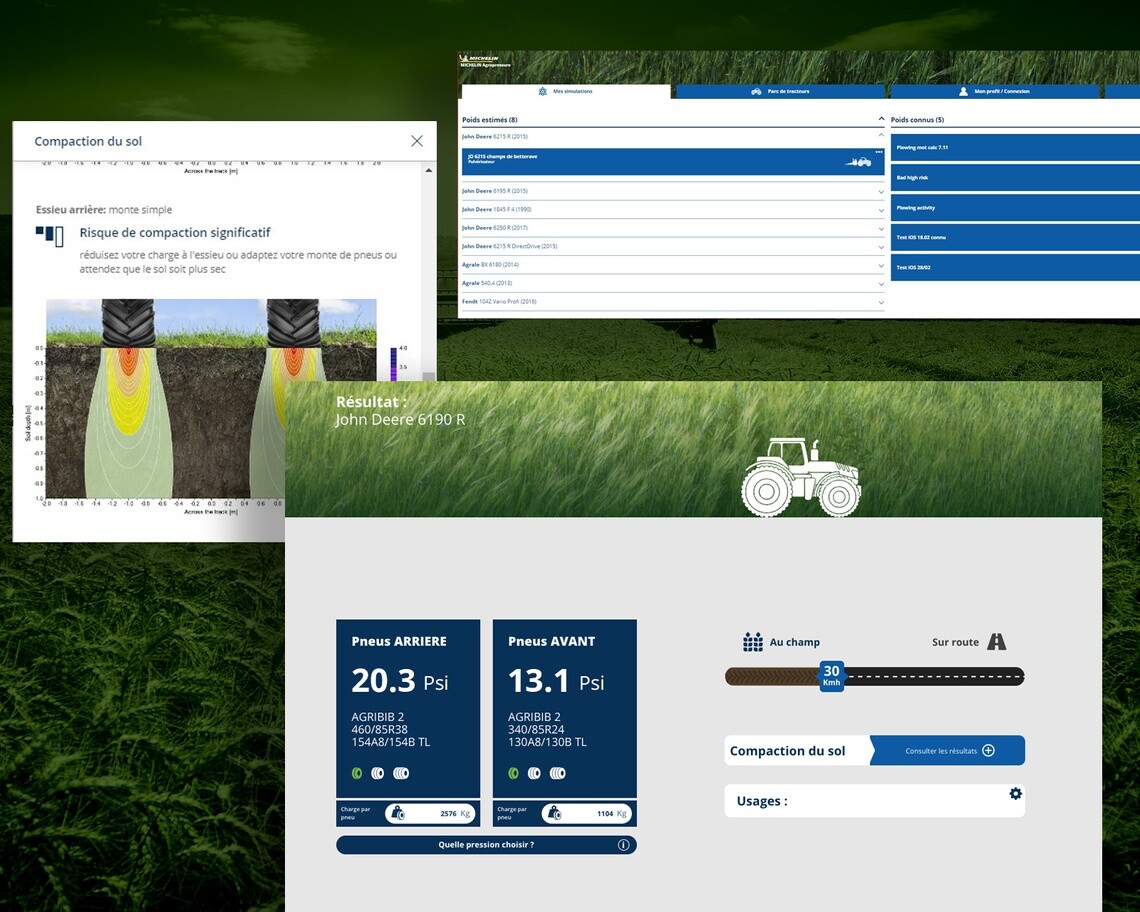Screen dimensions: 1140x912
Task: Click the Compaction du sol label in result panel
Action: click(787, 751)
